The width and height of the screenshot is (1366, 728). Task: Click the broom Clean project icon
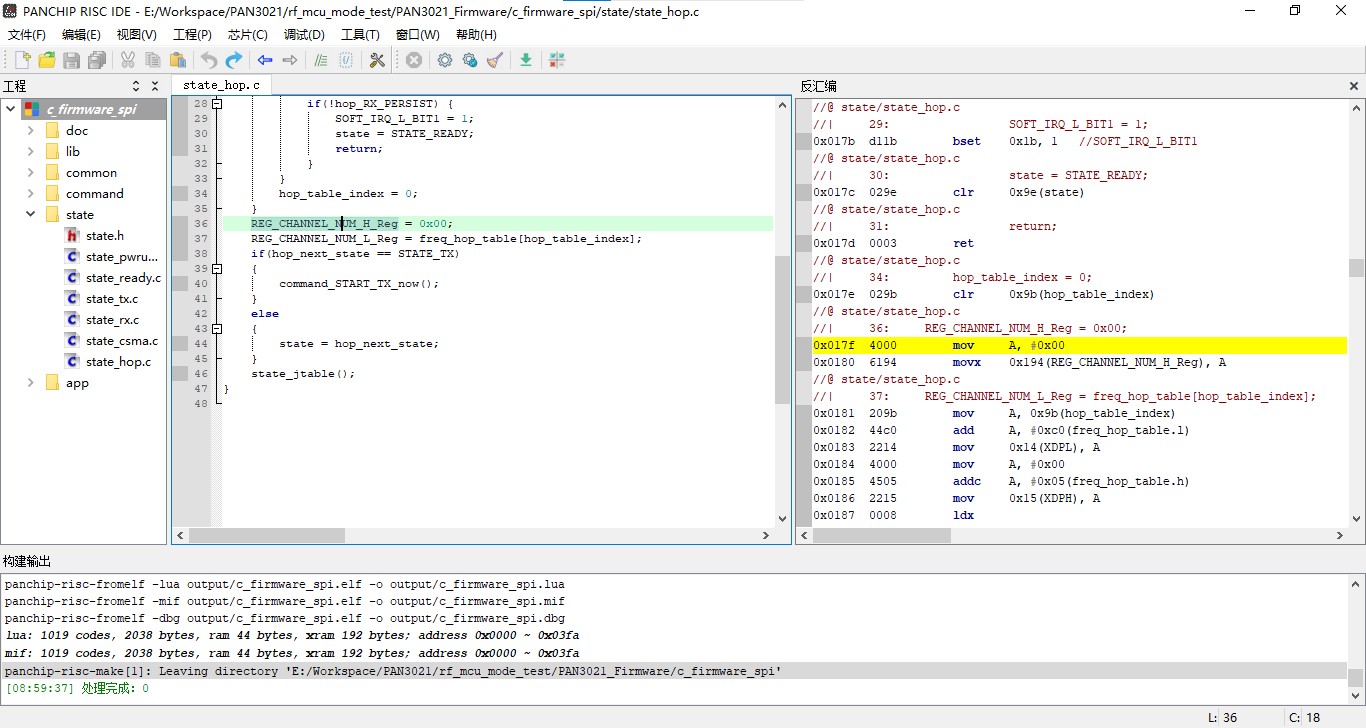click(x=495, y=60)
